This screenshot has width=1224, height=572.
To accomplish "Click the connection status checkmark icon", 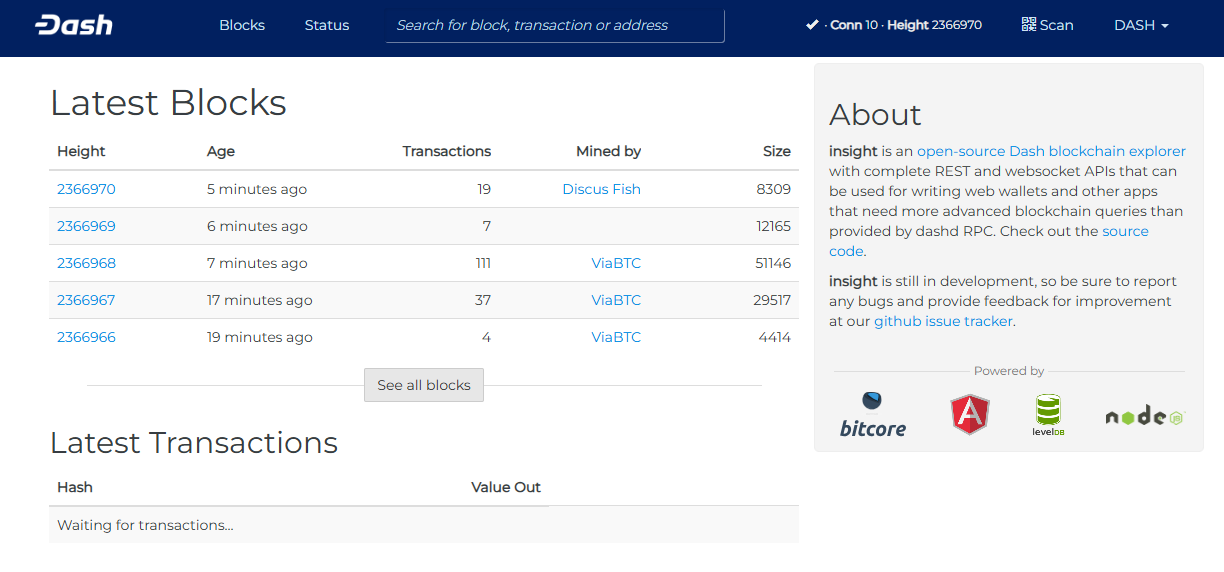I will (812, 25).
